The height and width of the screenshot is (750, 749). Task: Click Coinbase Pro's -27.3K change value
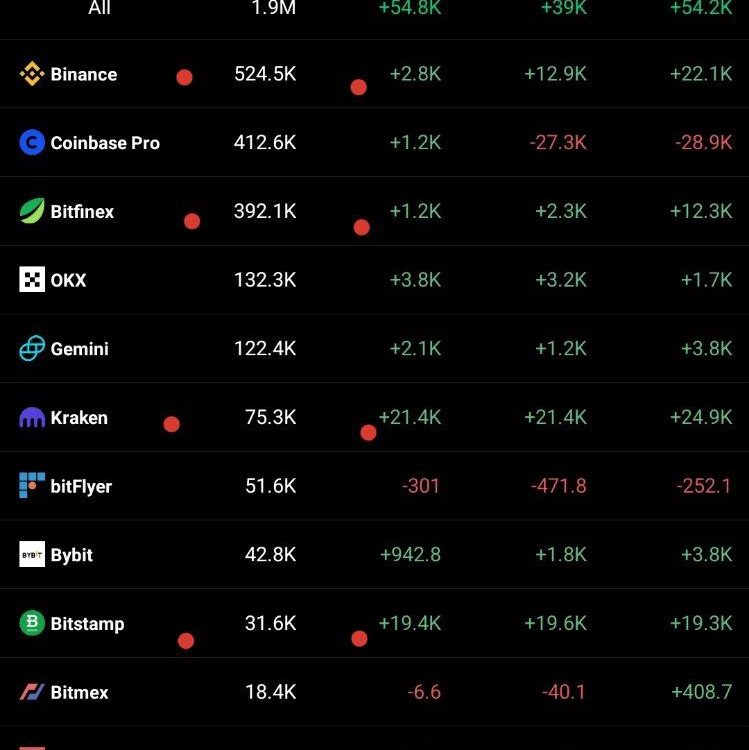click(558, 143)
